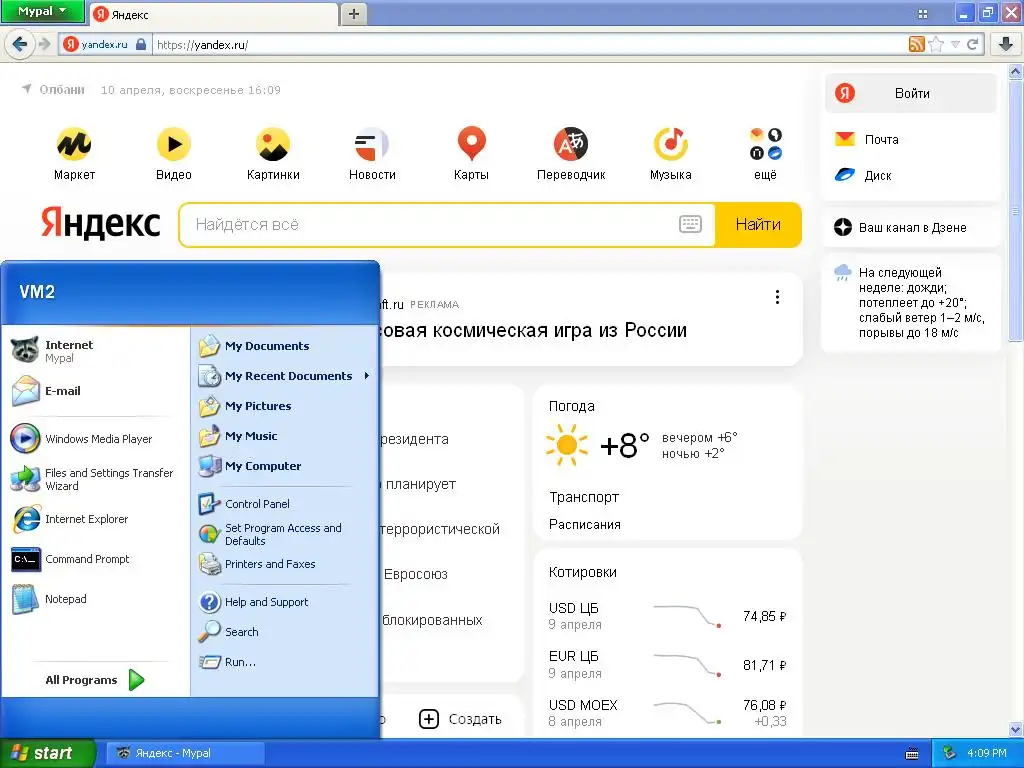
Task: Click the page vertical scrollbar thumb
Action: (1016, 210)
